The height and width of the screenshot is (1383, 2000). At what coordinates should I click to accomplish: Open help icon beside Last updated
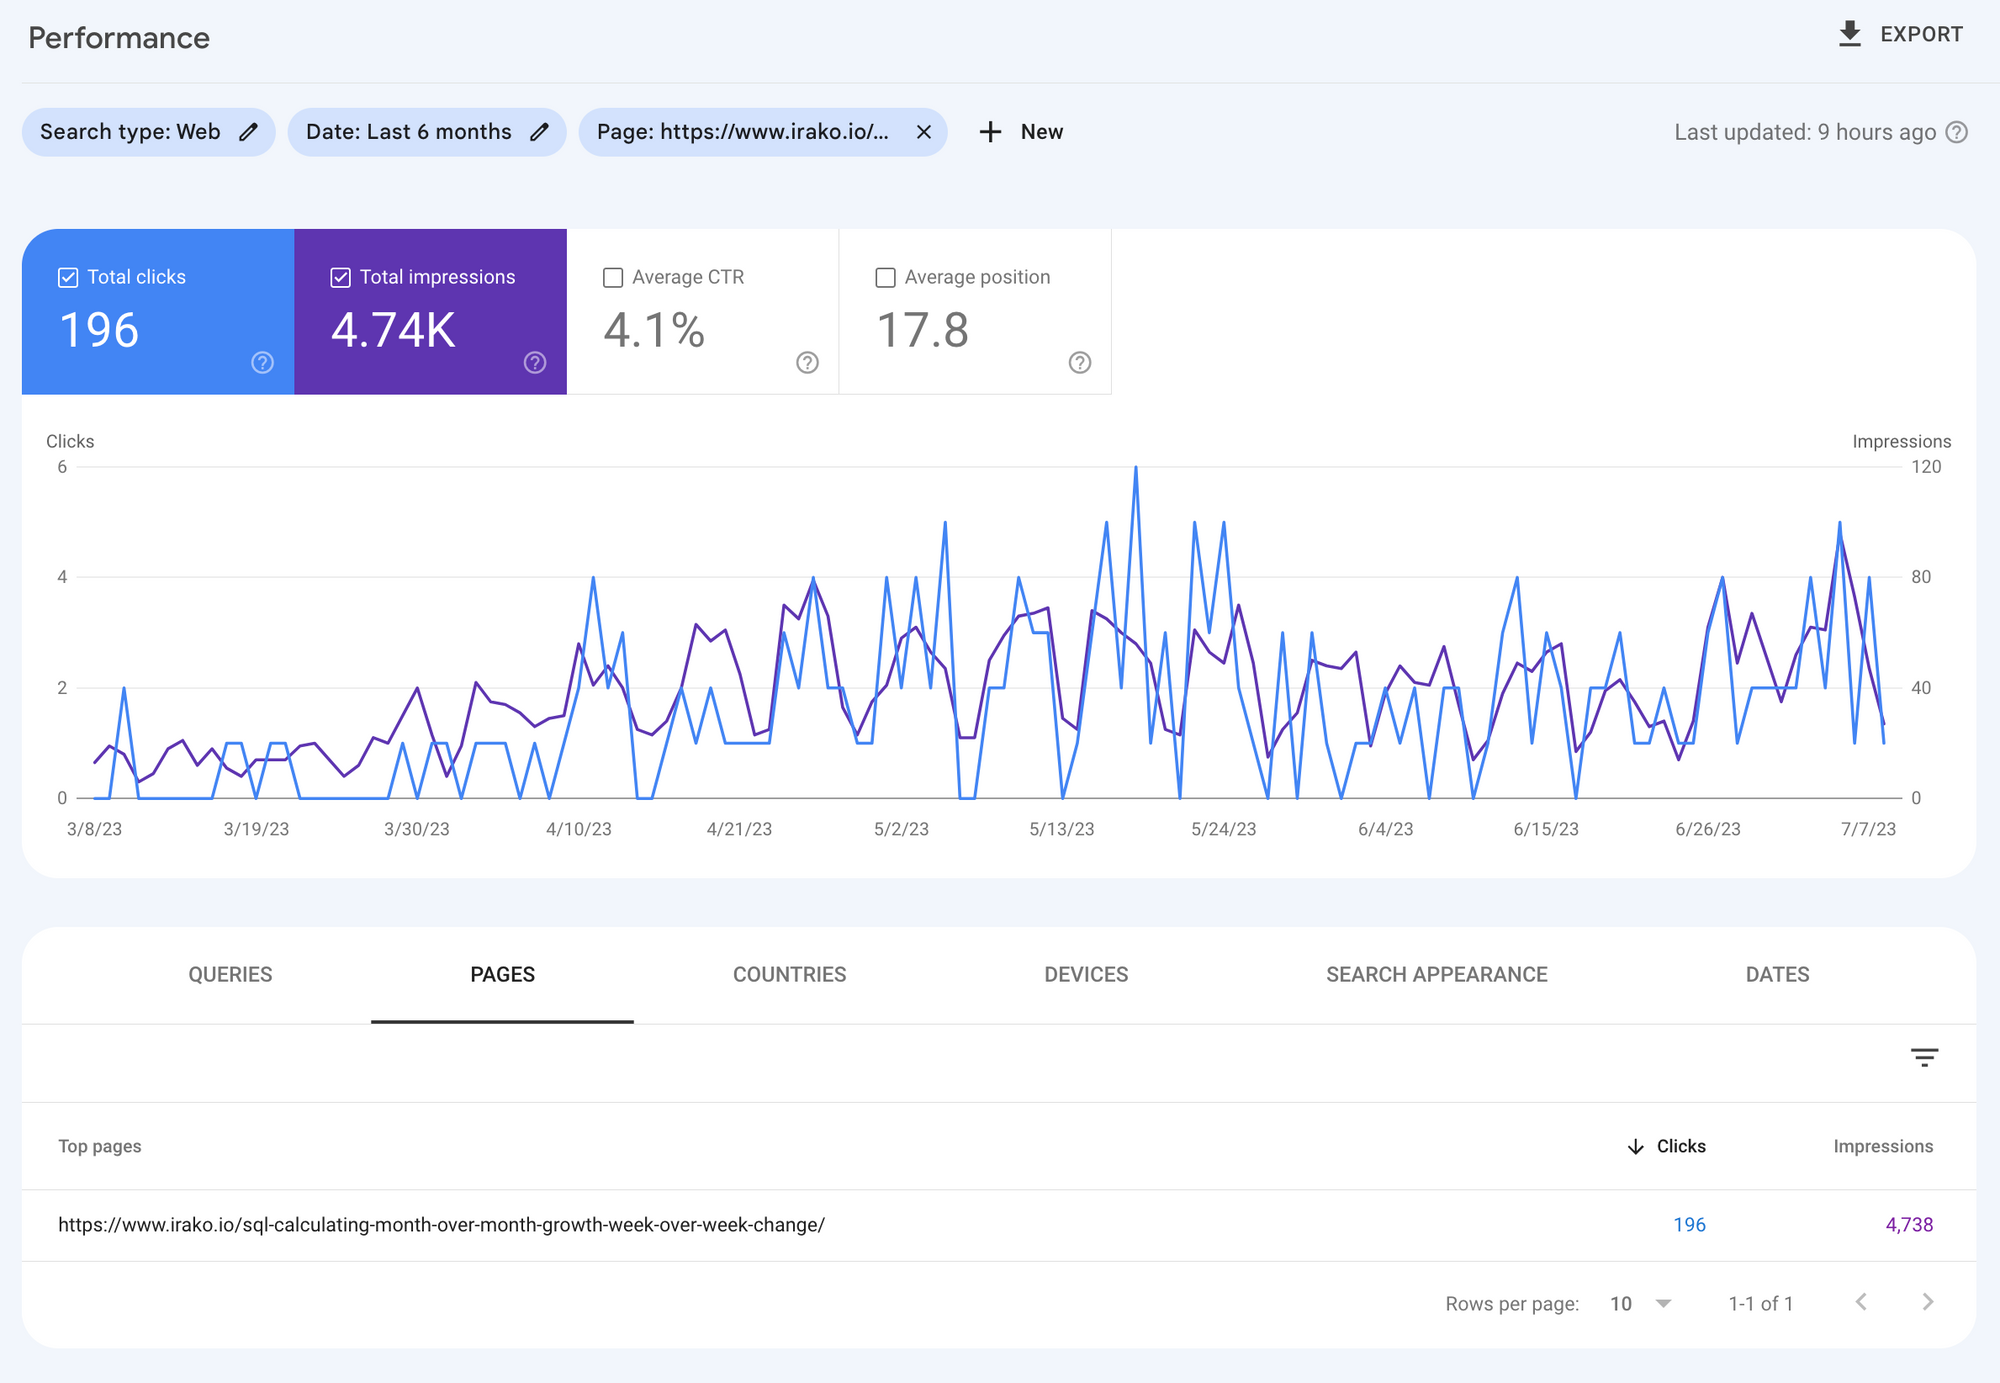pyautogui.click(x=1957, y=132)
